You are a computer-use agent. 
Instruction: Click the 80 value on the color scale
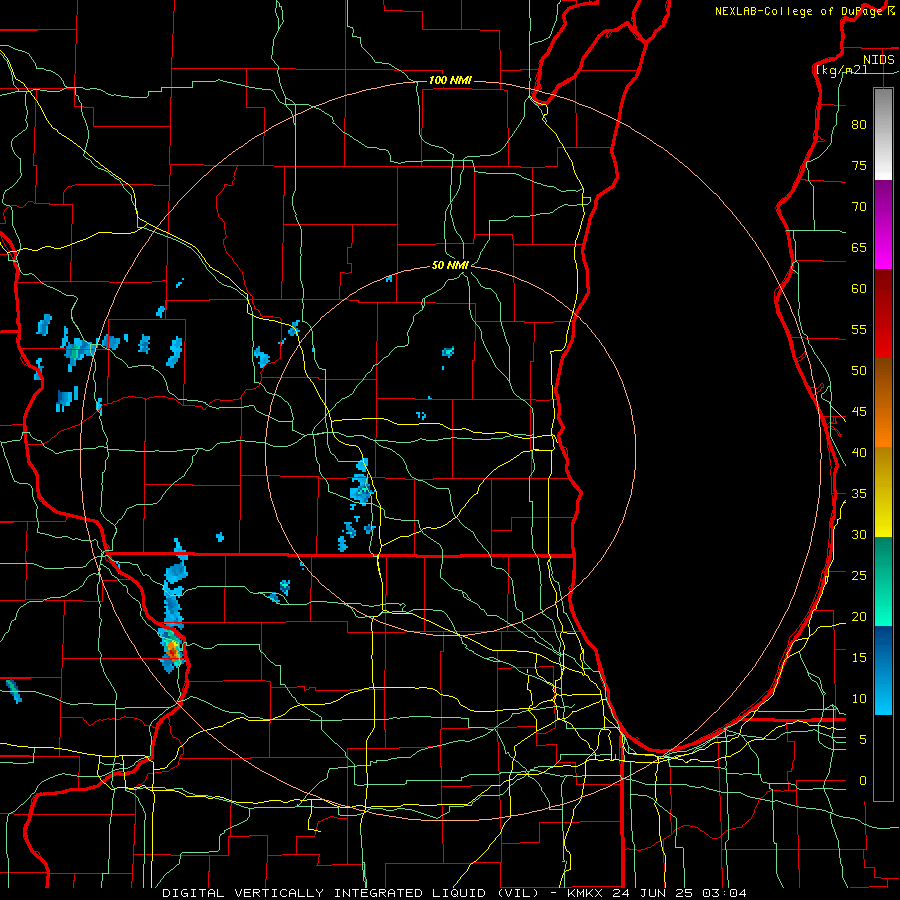(x=859, y=125)
